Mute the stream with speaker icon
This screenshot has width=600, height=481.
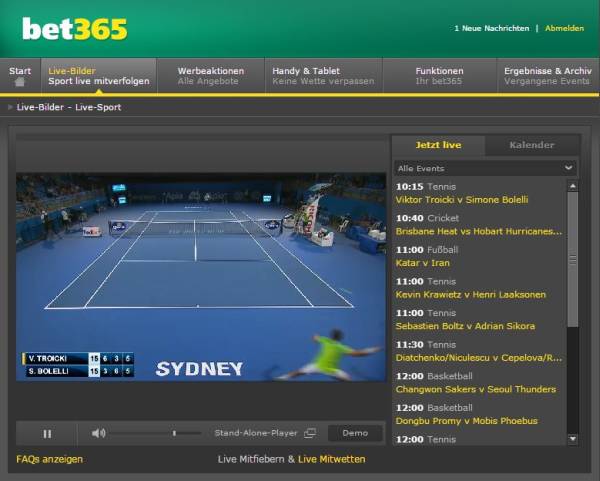coord(98,433)
